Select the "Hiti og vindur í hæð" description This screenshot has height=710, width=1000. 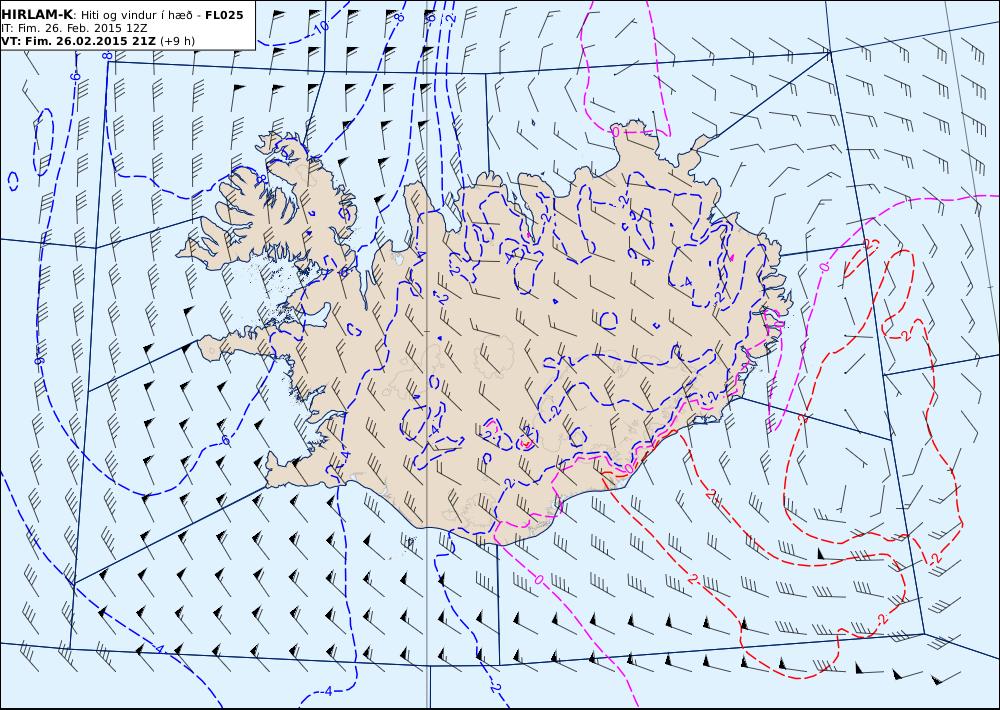(135, 15)
